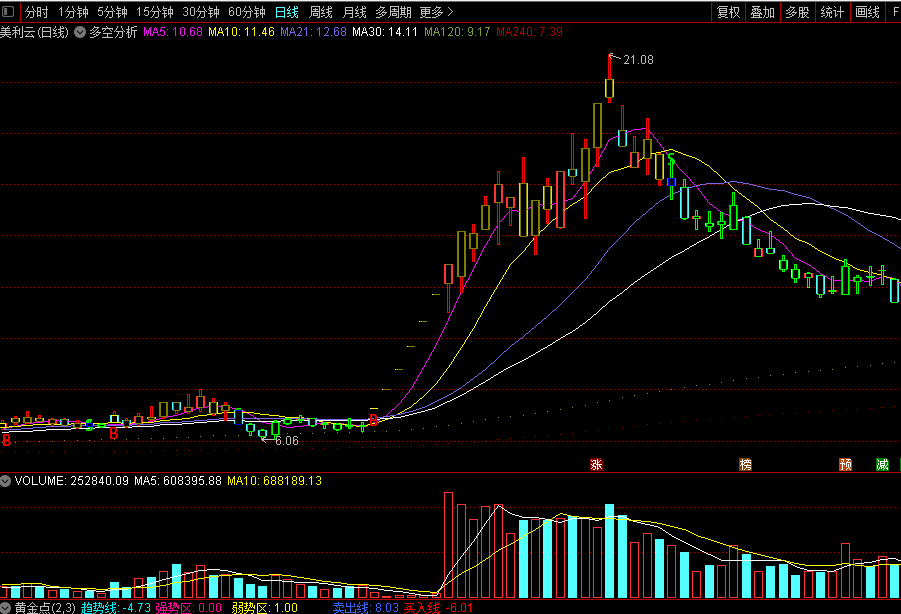Select volume MA5: 608395.88 value

(178, 481)
